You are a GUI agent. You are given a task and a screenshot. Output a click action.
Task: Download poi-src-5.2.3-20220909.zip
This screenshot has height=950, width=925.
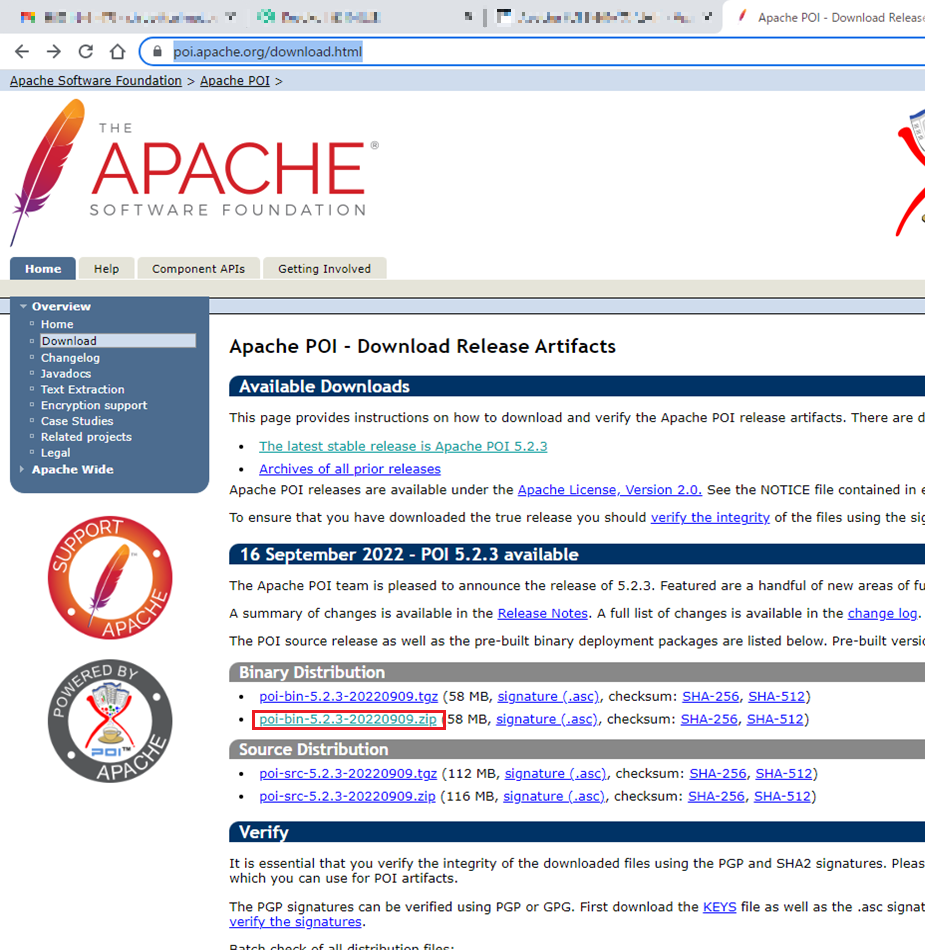point(347,796)
